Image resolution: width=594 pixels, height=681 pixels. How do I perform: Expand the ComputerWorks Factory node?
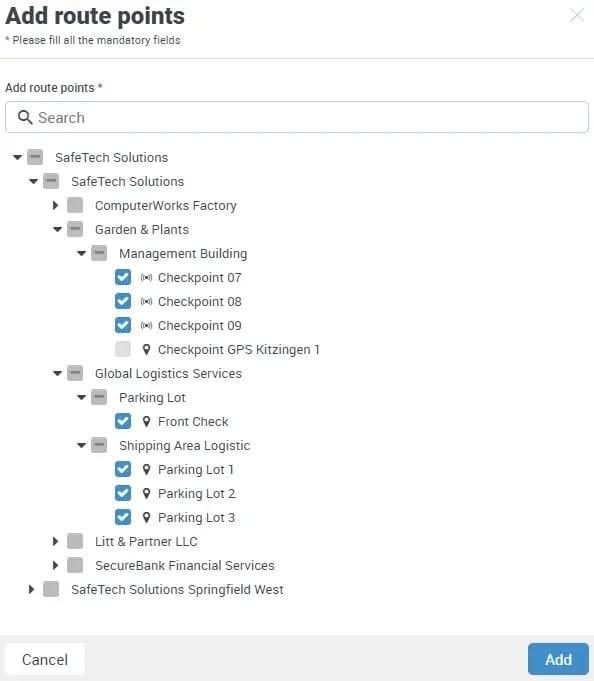[x=55, y=205]
